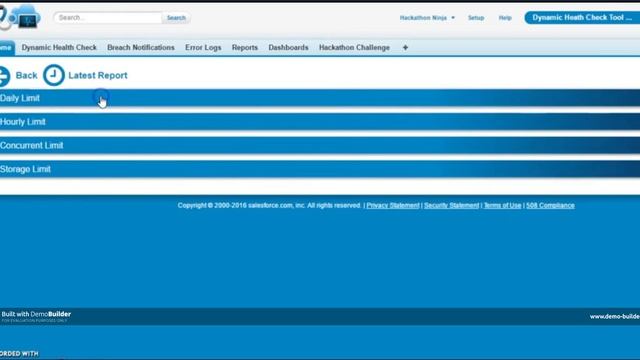This screenshot has width=640, height=360.
Task: Open the Dynamic Health Check tab
Action: tap(59, 48)
